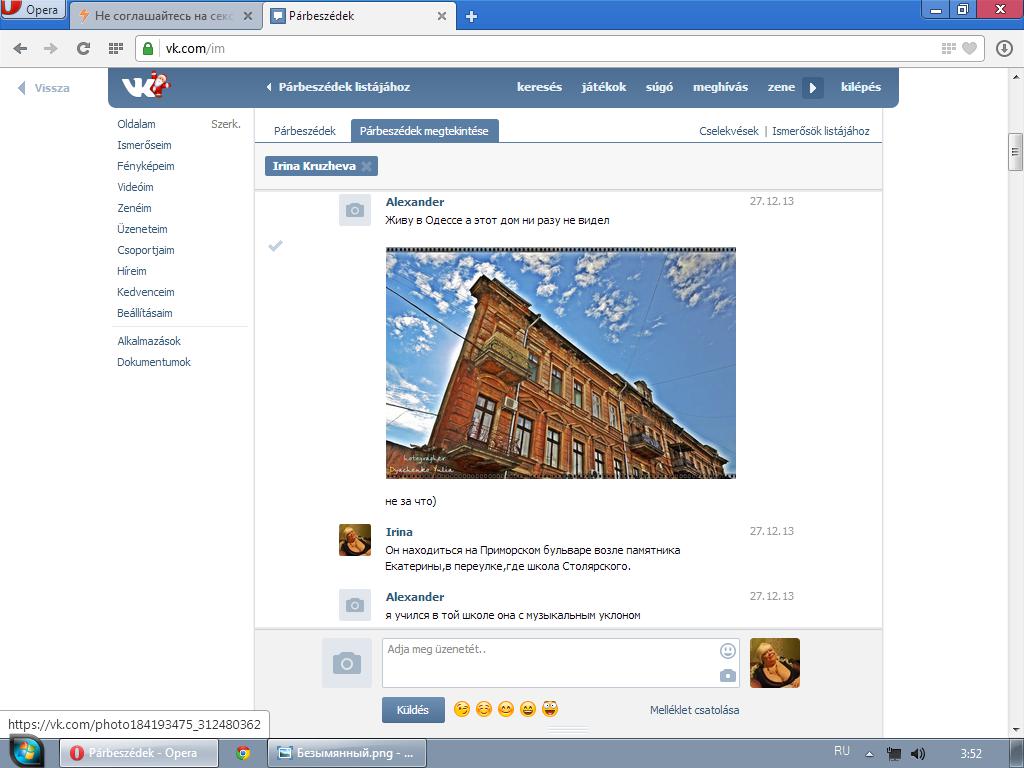Viewport: 1024px width, 768px height.
Task: Open Fényképeim in the sidebar
Action: click(x=146, y=166)
